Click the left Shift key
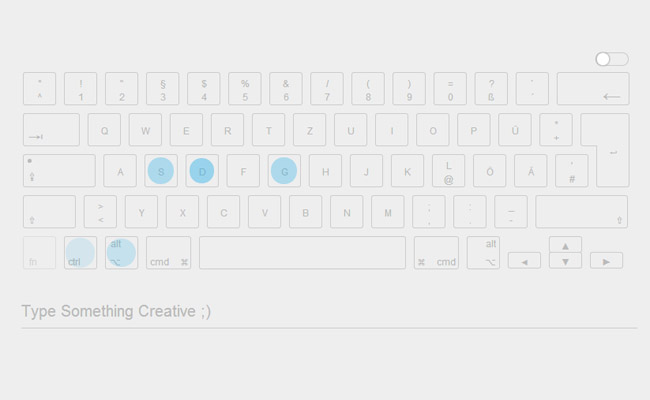Image resolution: width=650 pixels, height=400 pixels. [x=49, y=212]
